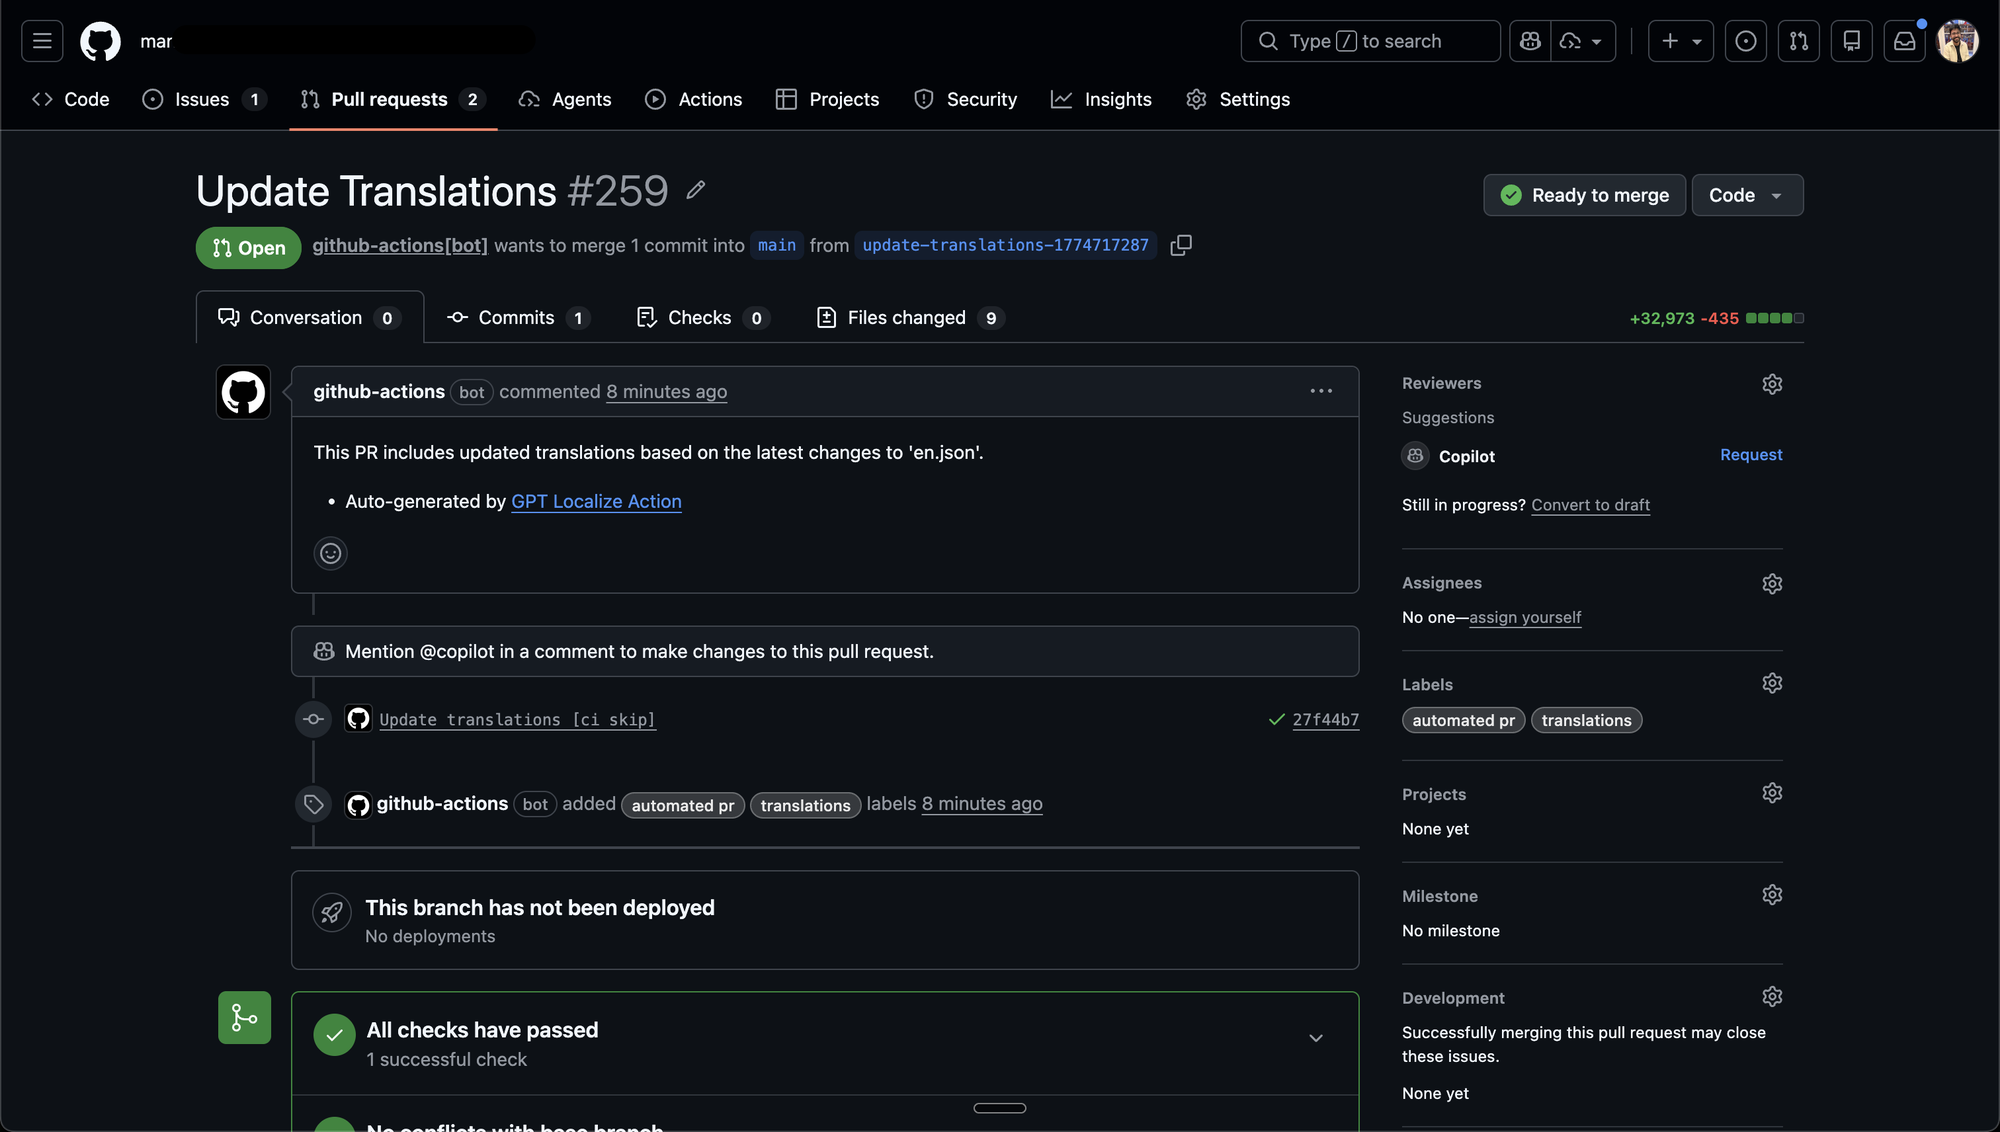The width and height of the screenshot is (2000, 1132).
Task: Open the Assignees gear settings
Action: [x=1772, y=584]
